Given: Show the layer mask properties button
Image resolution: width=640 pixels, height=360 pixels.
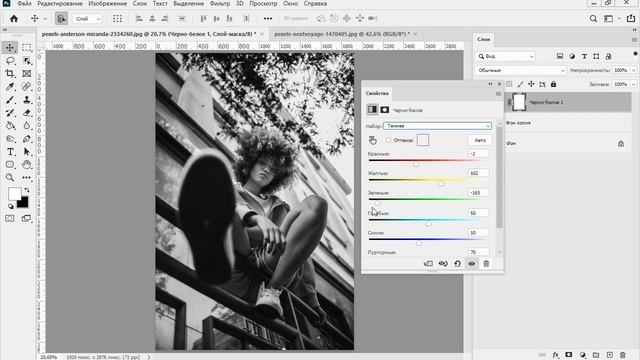Looking at the screenshot, I should coord(384,110).
